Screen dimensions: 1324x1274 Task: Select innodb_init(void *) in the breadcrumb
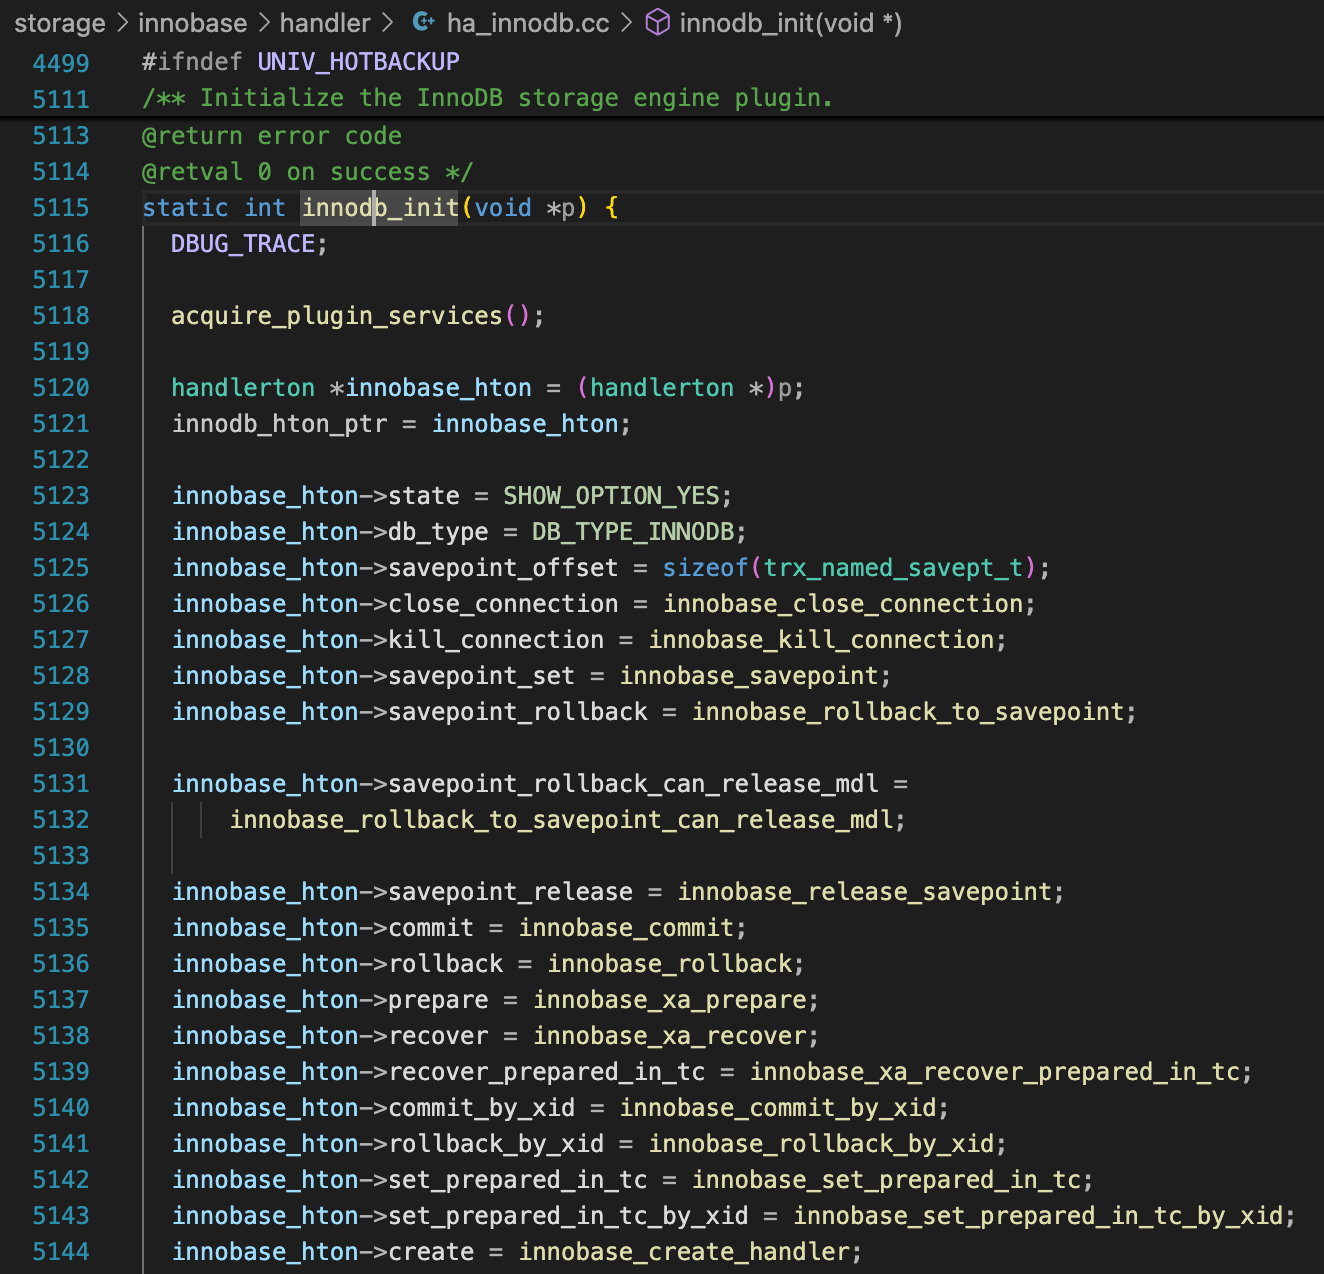coord(790,23)
